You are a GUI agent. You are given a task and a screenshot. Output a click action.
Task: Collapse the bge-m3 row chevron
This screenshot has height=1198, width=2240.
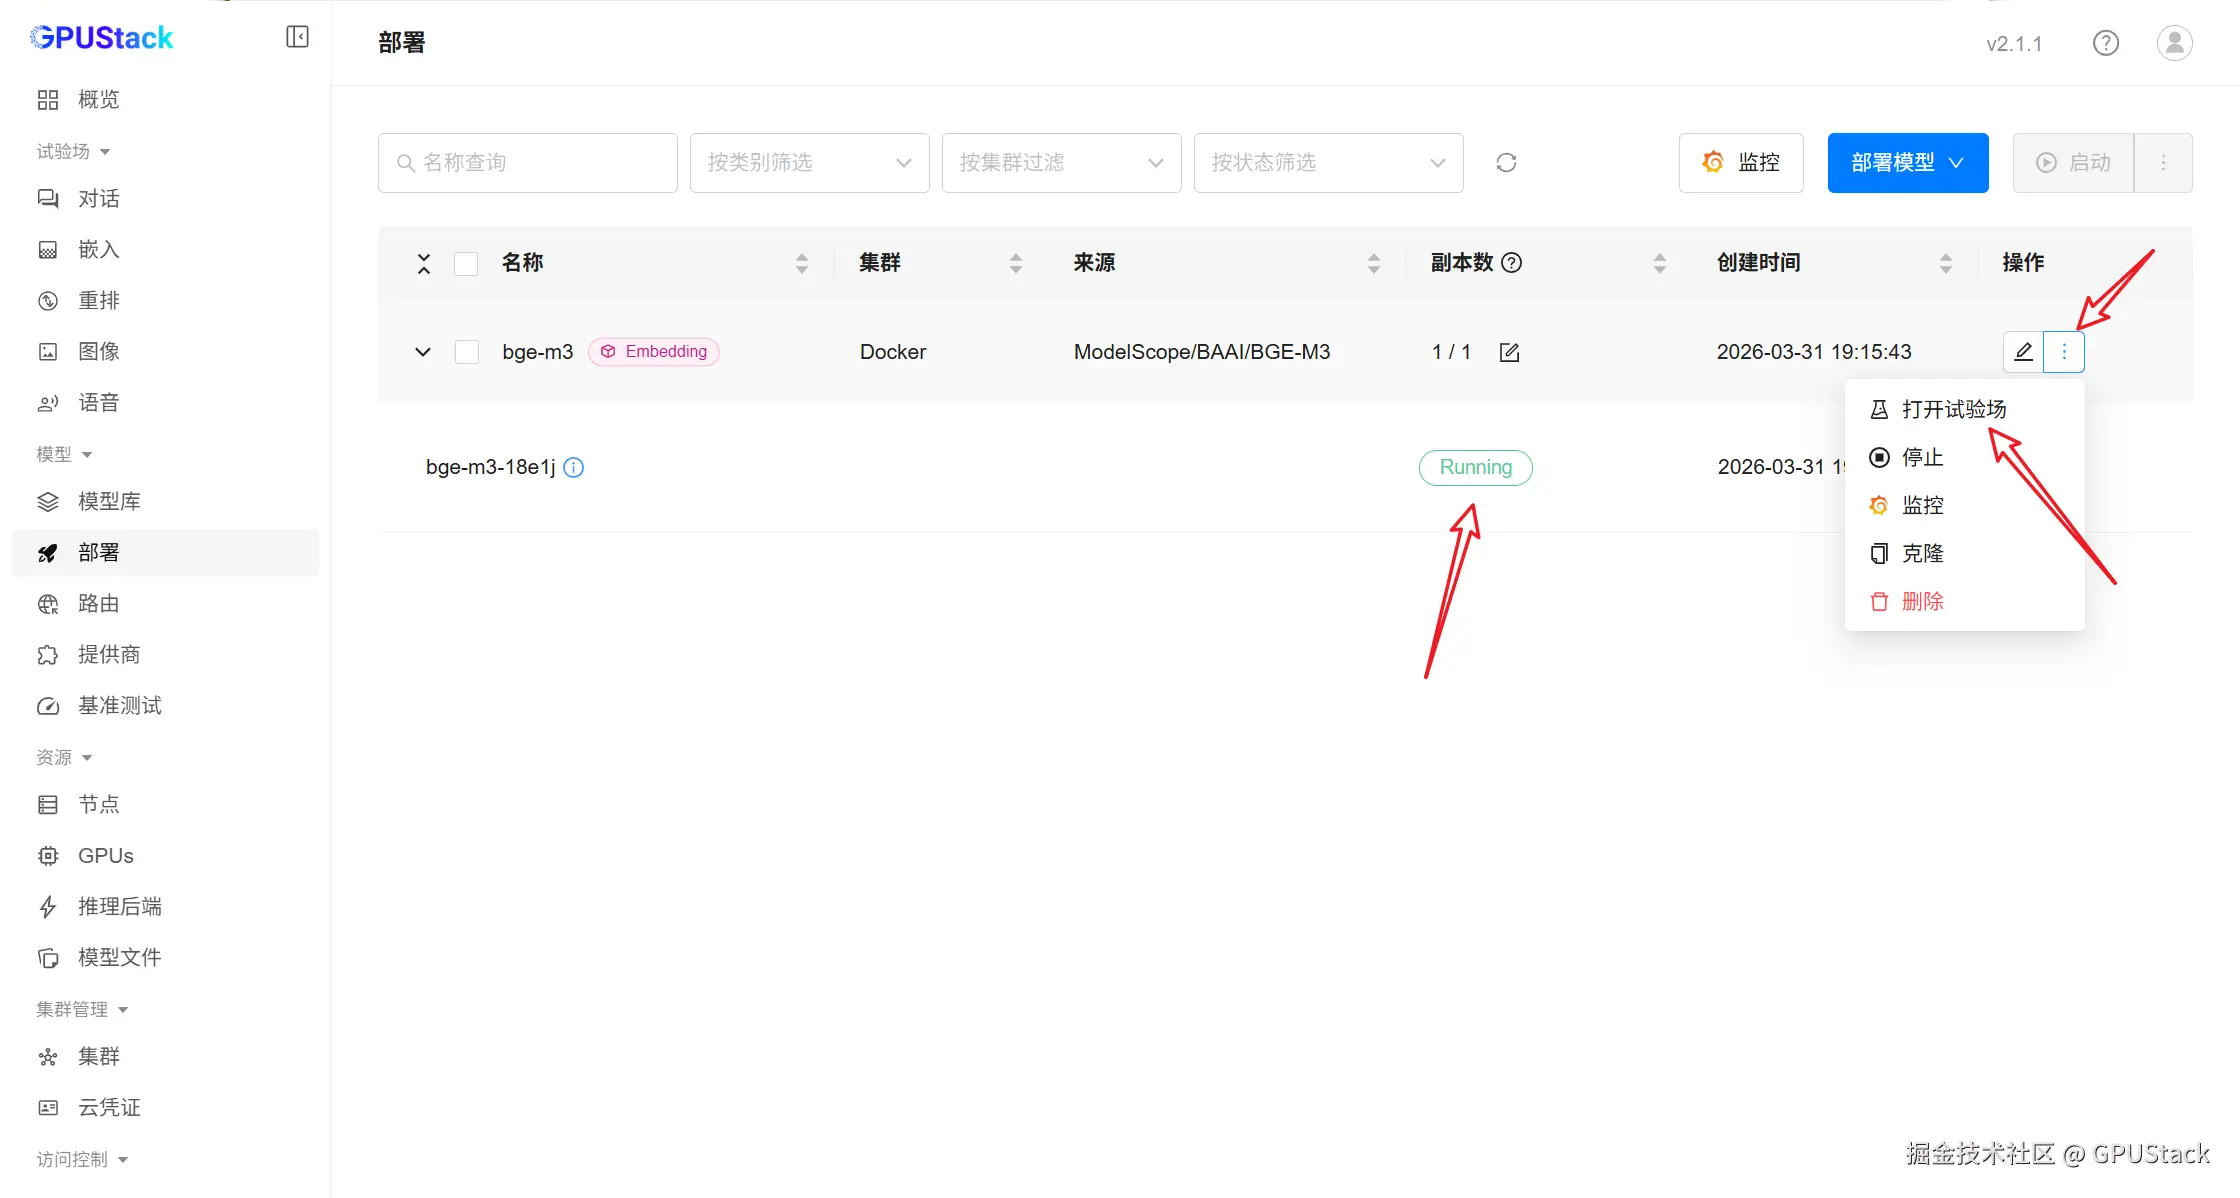pyautogui.click(x=423, y=352)
